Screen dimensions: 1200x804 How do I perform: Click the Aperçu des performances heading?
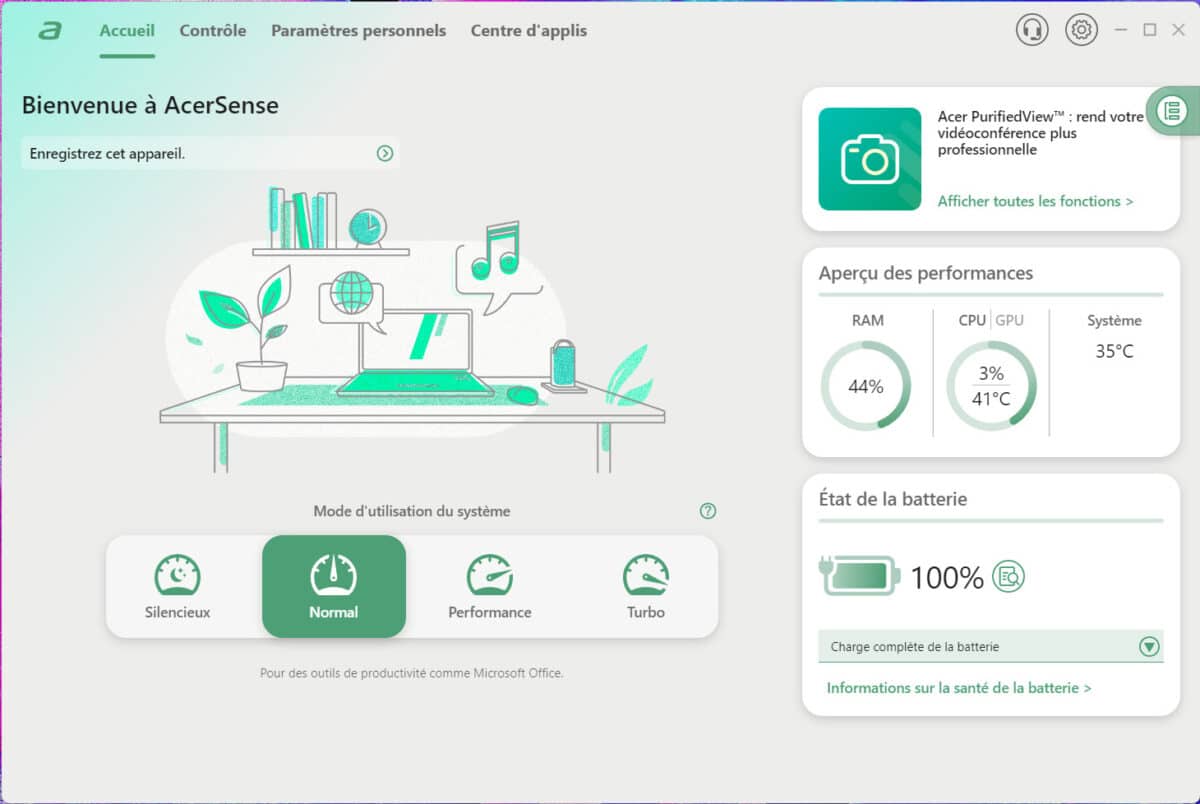coord(926,273)
